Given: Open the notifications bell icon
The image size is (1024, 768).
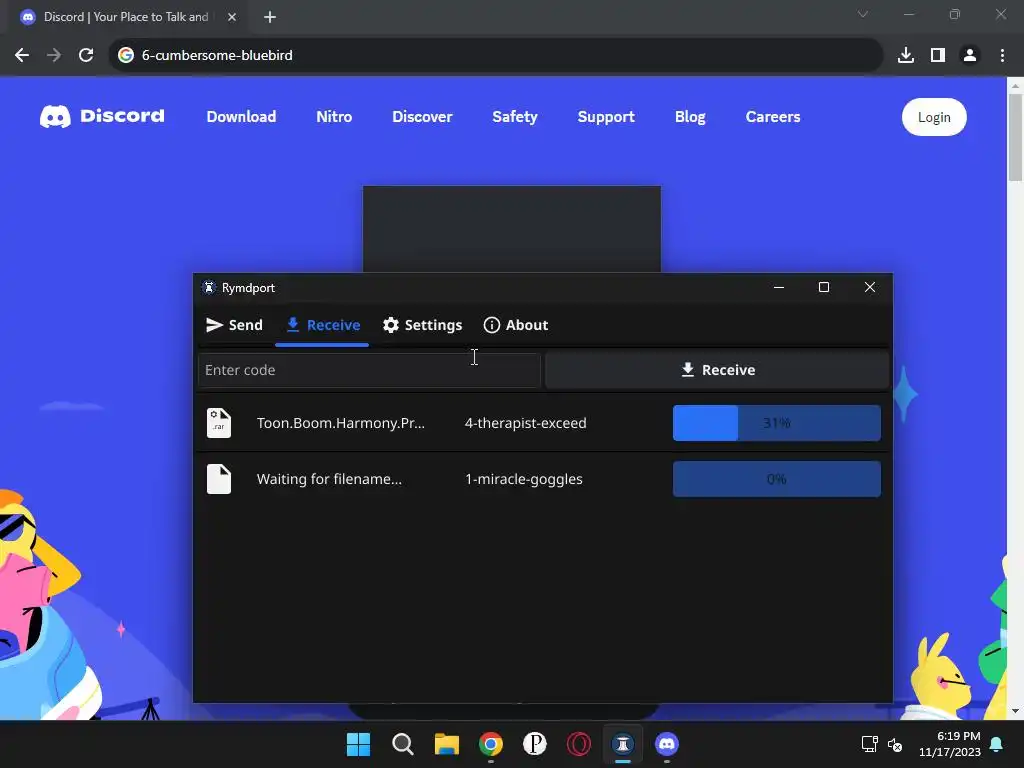Looking at the screenshot, I should pos(997,744).
